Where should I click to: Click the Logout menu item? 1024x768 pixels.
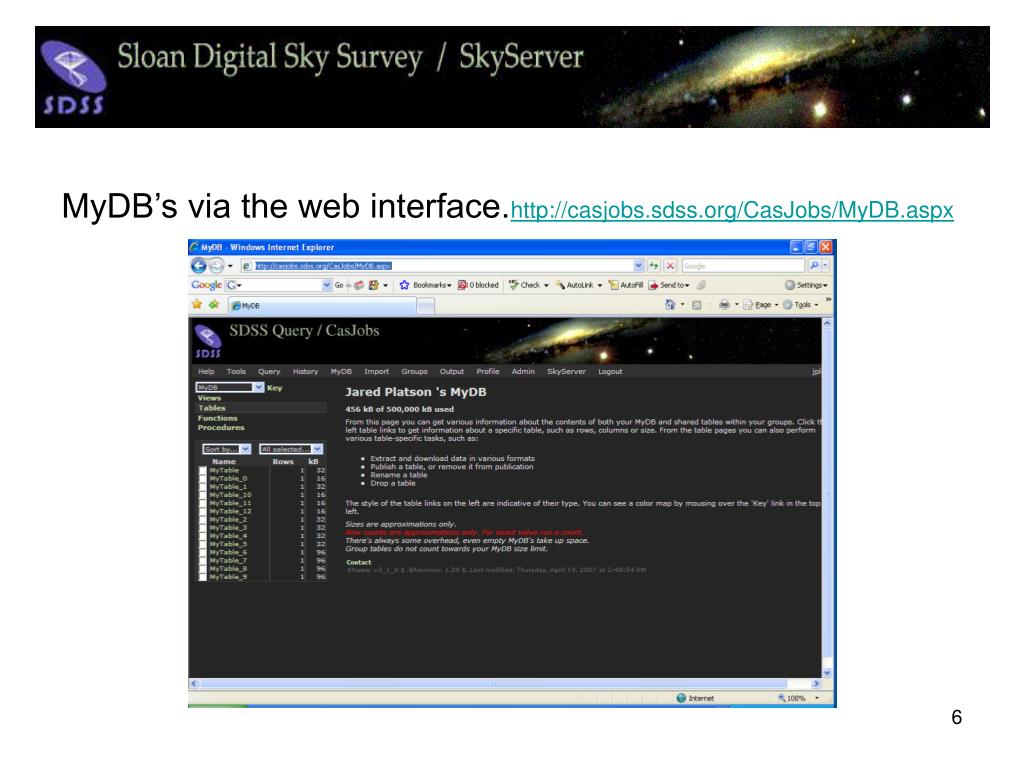[x=610, y=371]
